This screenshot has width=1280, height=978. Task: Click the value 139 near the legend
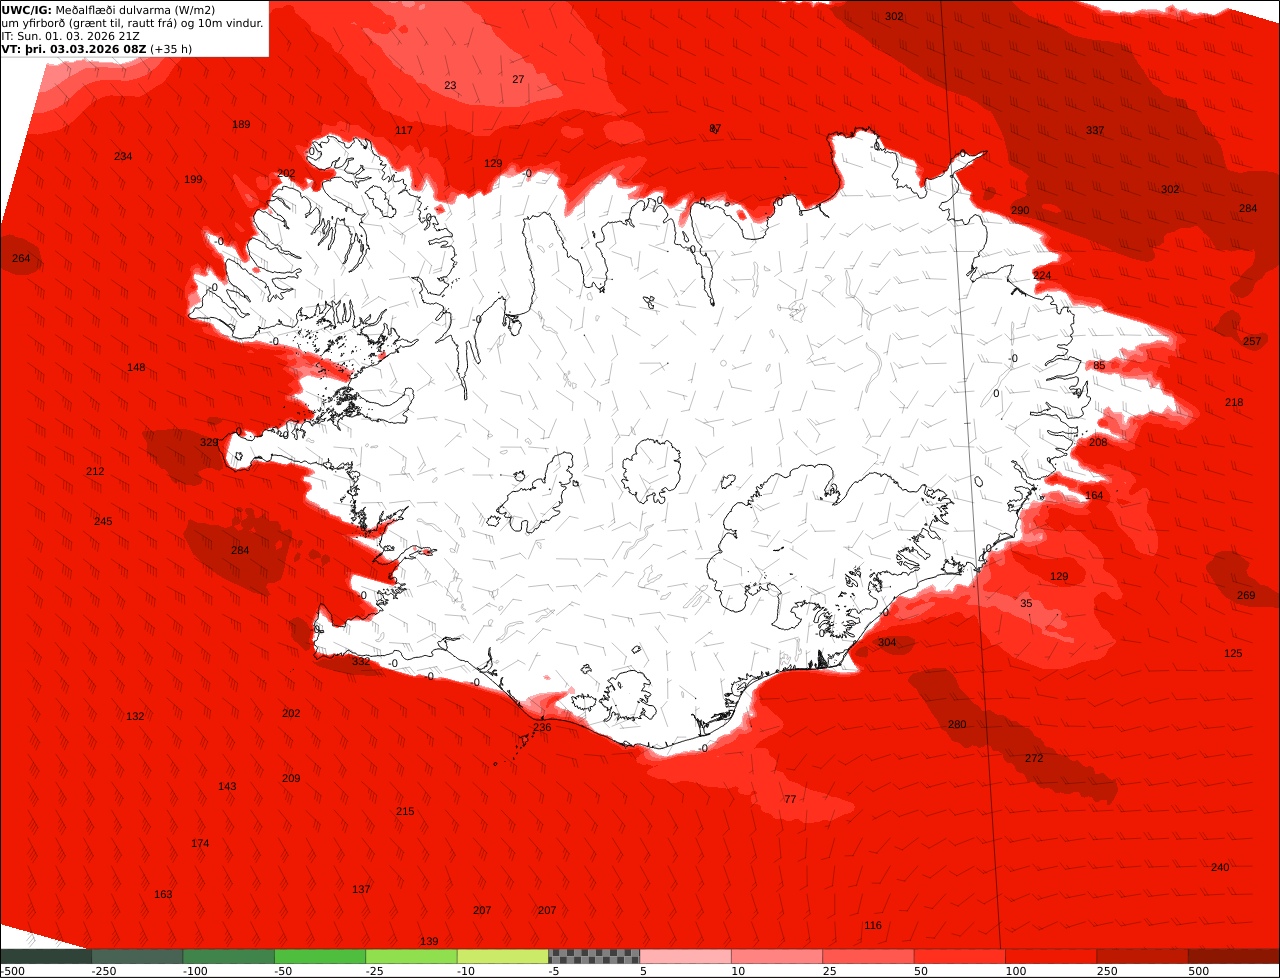pos(429,942)
